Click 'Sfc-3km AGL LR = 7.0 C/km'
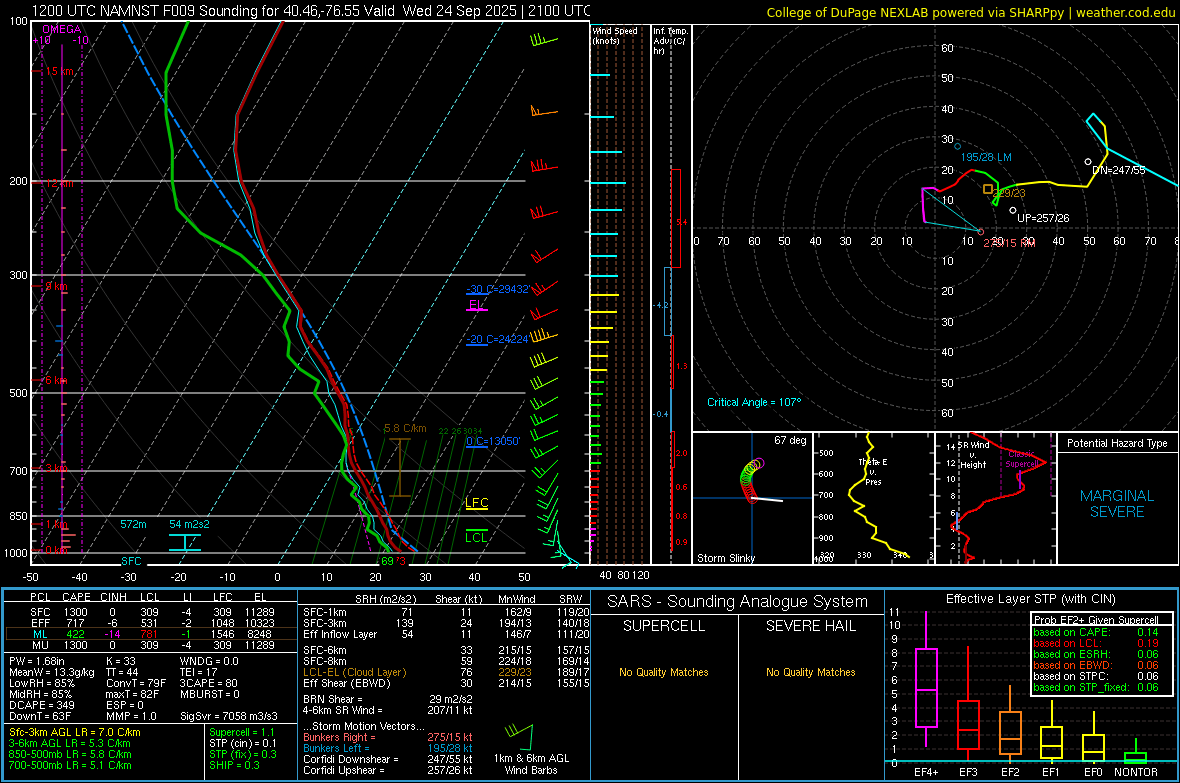The image size is (1180, 783). point(75,732)
